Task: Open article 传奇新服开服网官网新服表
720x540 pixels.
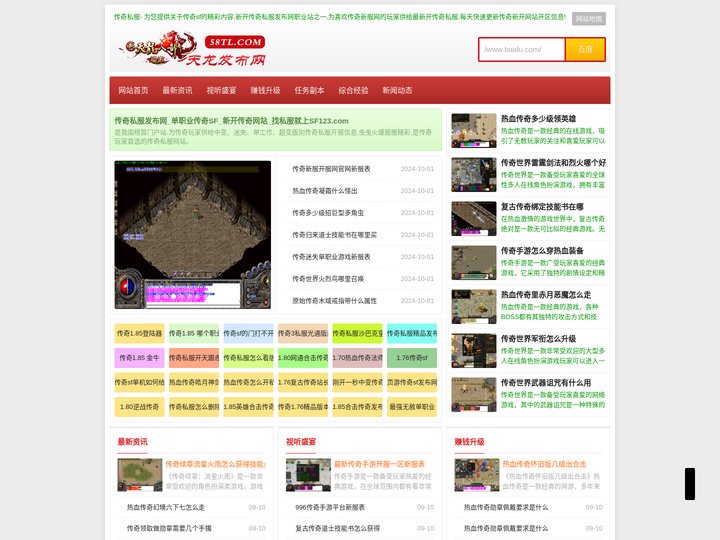Action: click(331, 169)
